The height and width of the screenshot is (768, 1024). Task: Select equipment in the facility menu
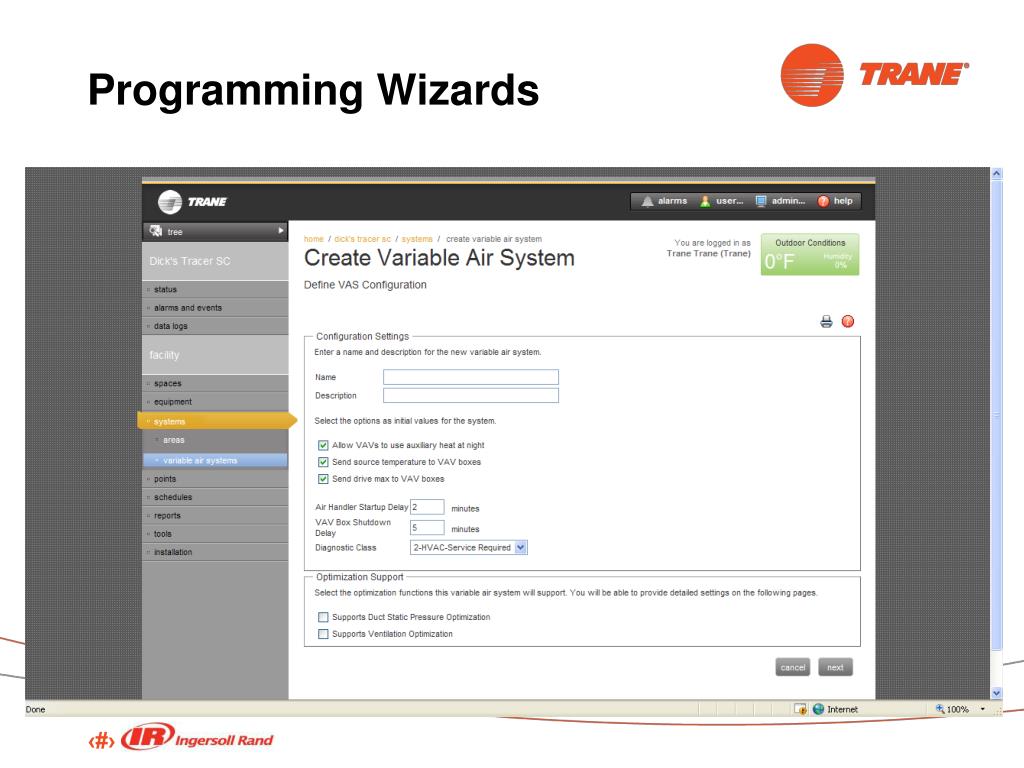pyautogui.click(x=215, y=402)
